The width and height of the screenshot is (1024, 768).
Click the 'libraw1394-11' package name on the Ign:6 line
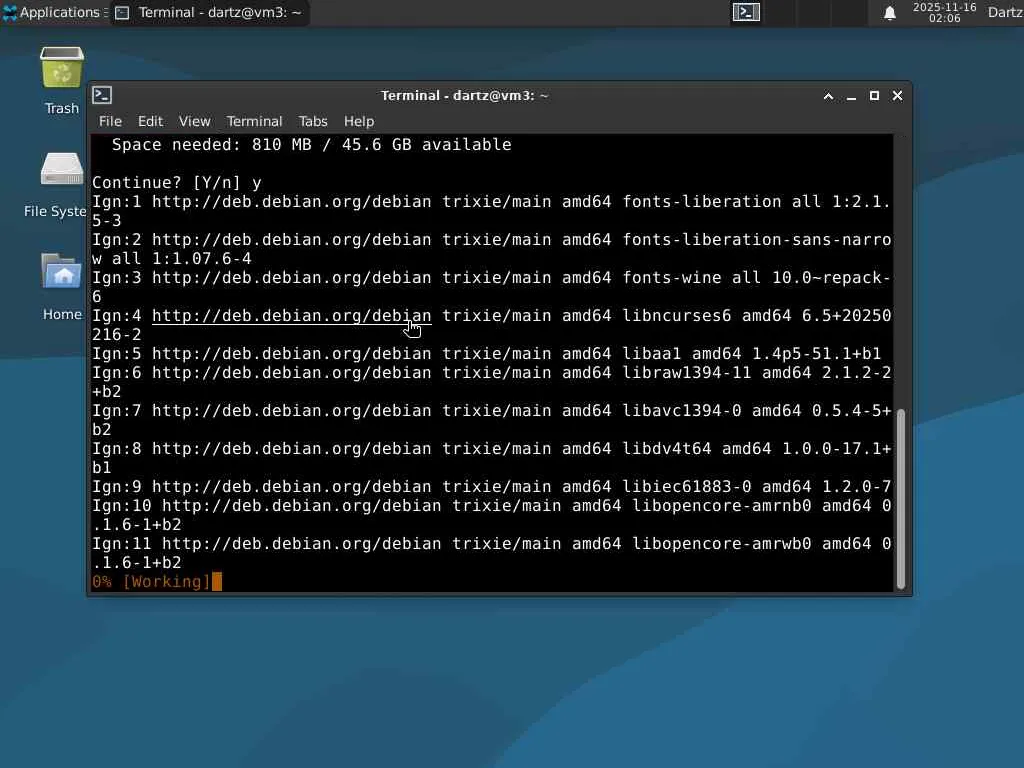pyautogui.click(x=686, y=373)
